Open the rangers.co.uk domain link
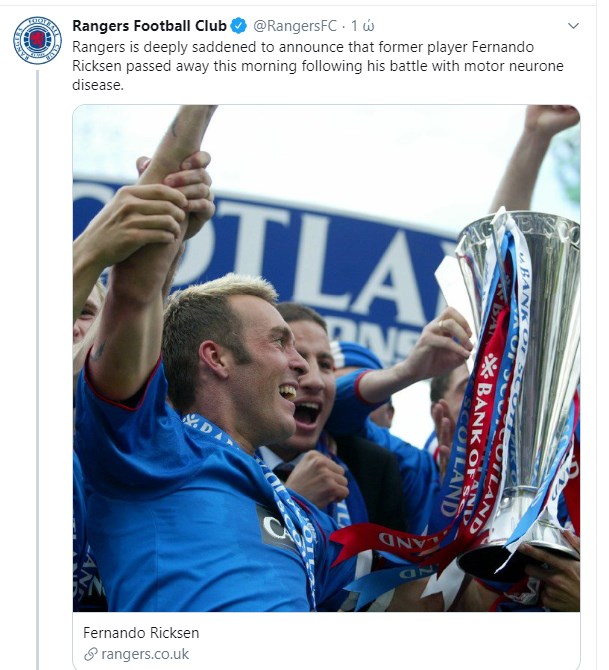This screenshot has width=609, height=670. pos(145,654)
